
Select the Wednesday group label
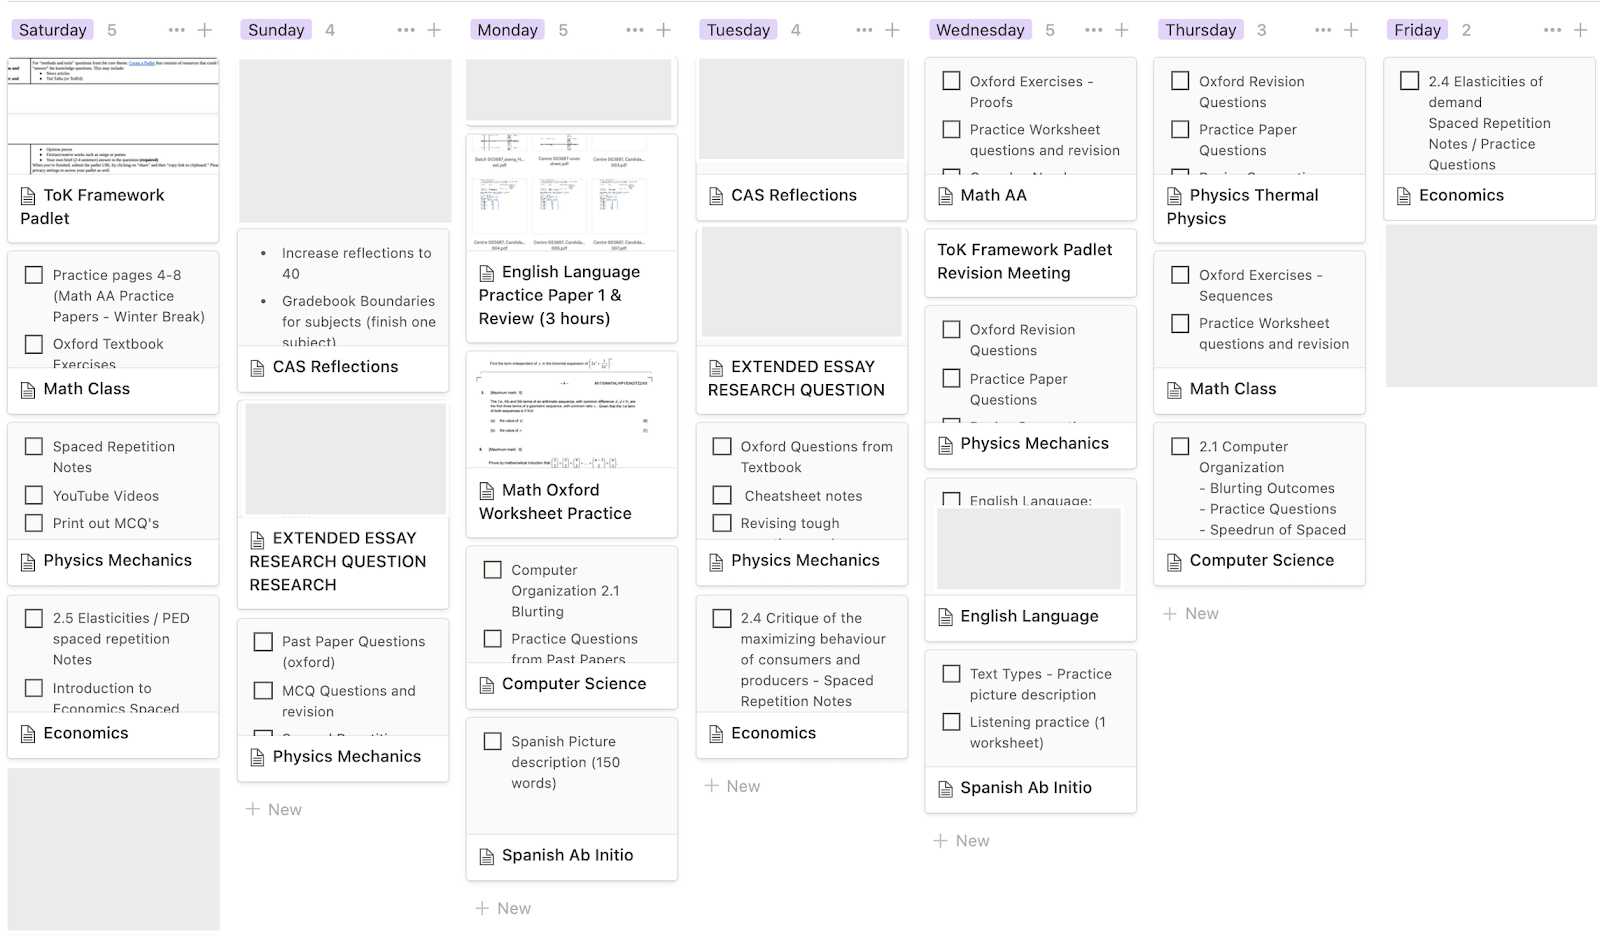(x=980, y=30)
